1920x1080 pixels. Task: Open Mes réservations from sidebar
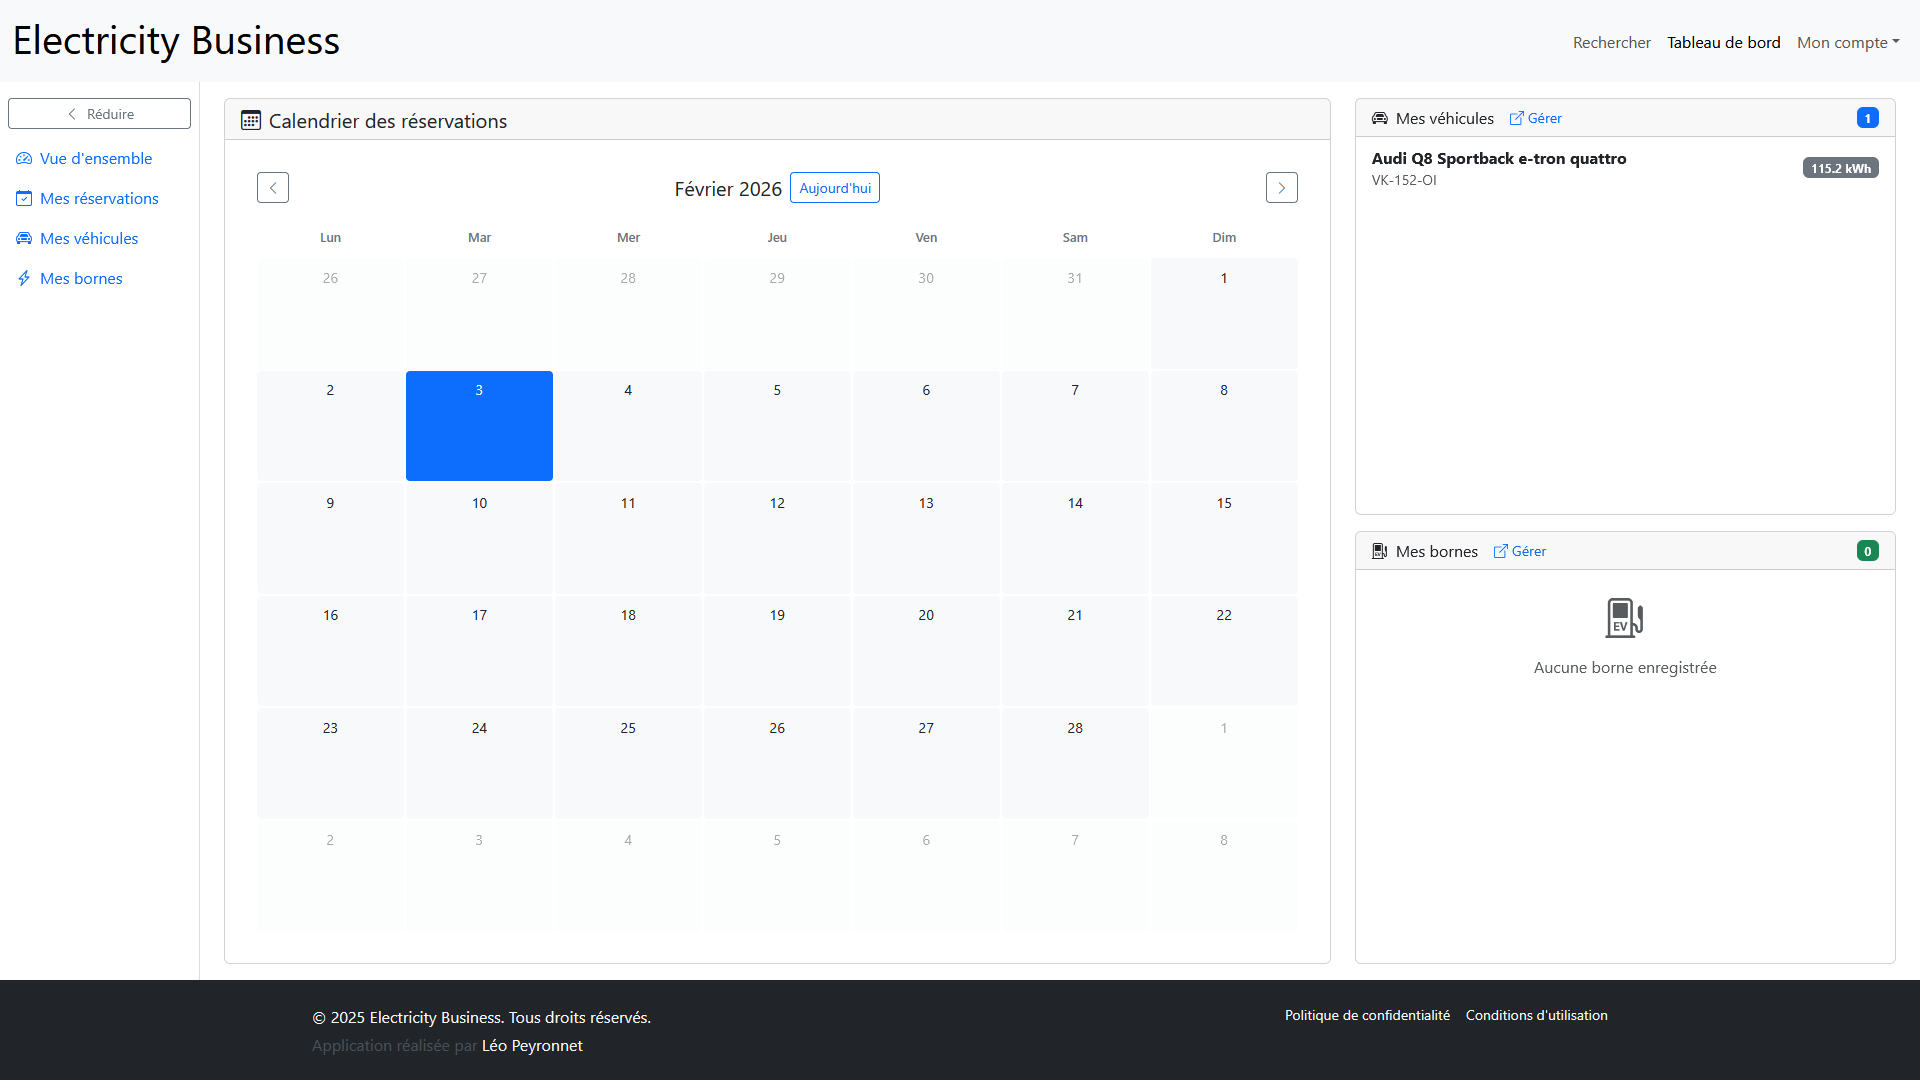point(99,199)
